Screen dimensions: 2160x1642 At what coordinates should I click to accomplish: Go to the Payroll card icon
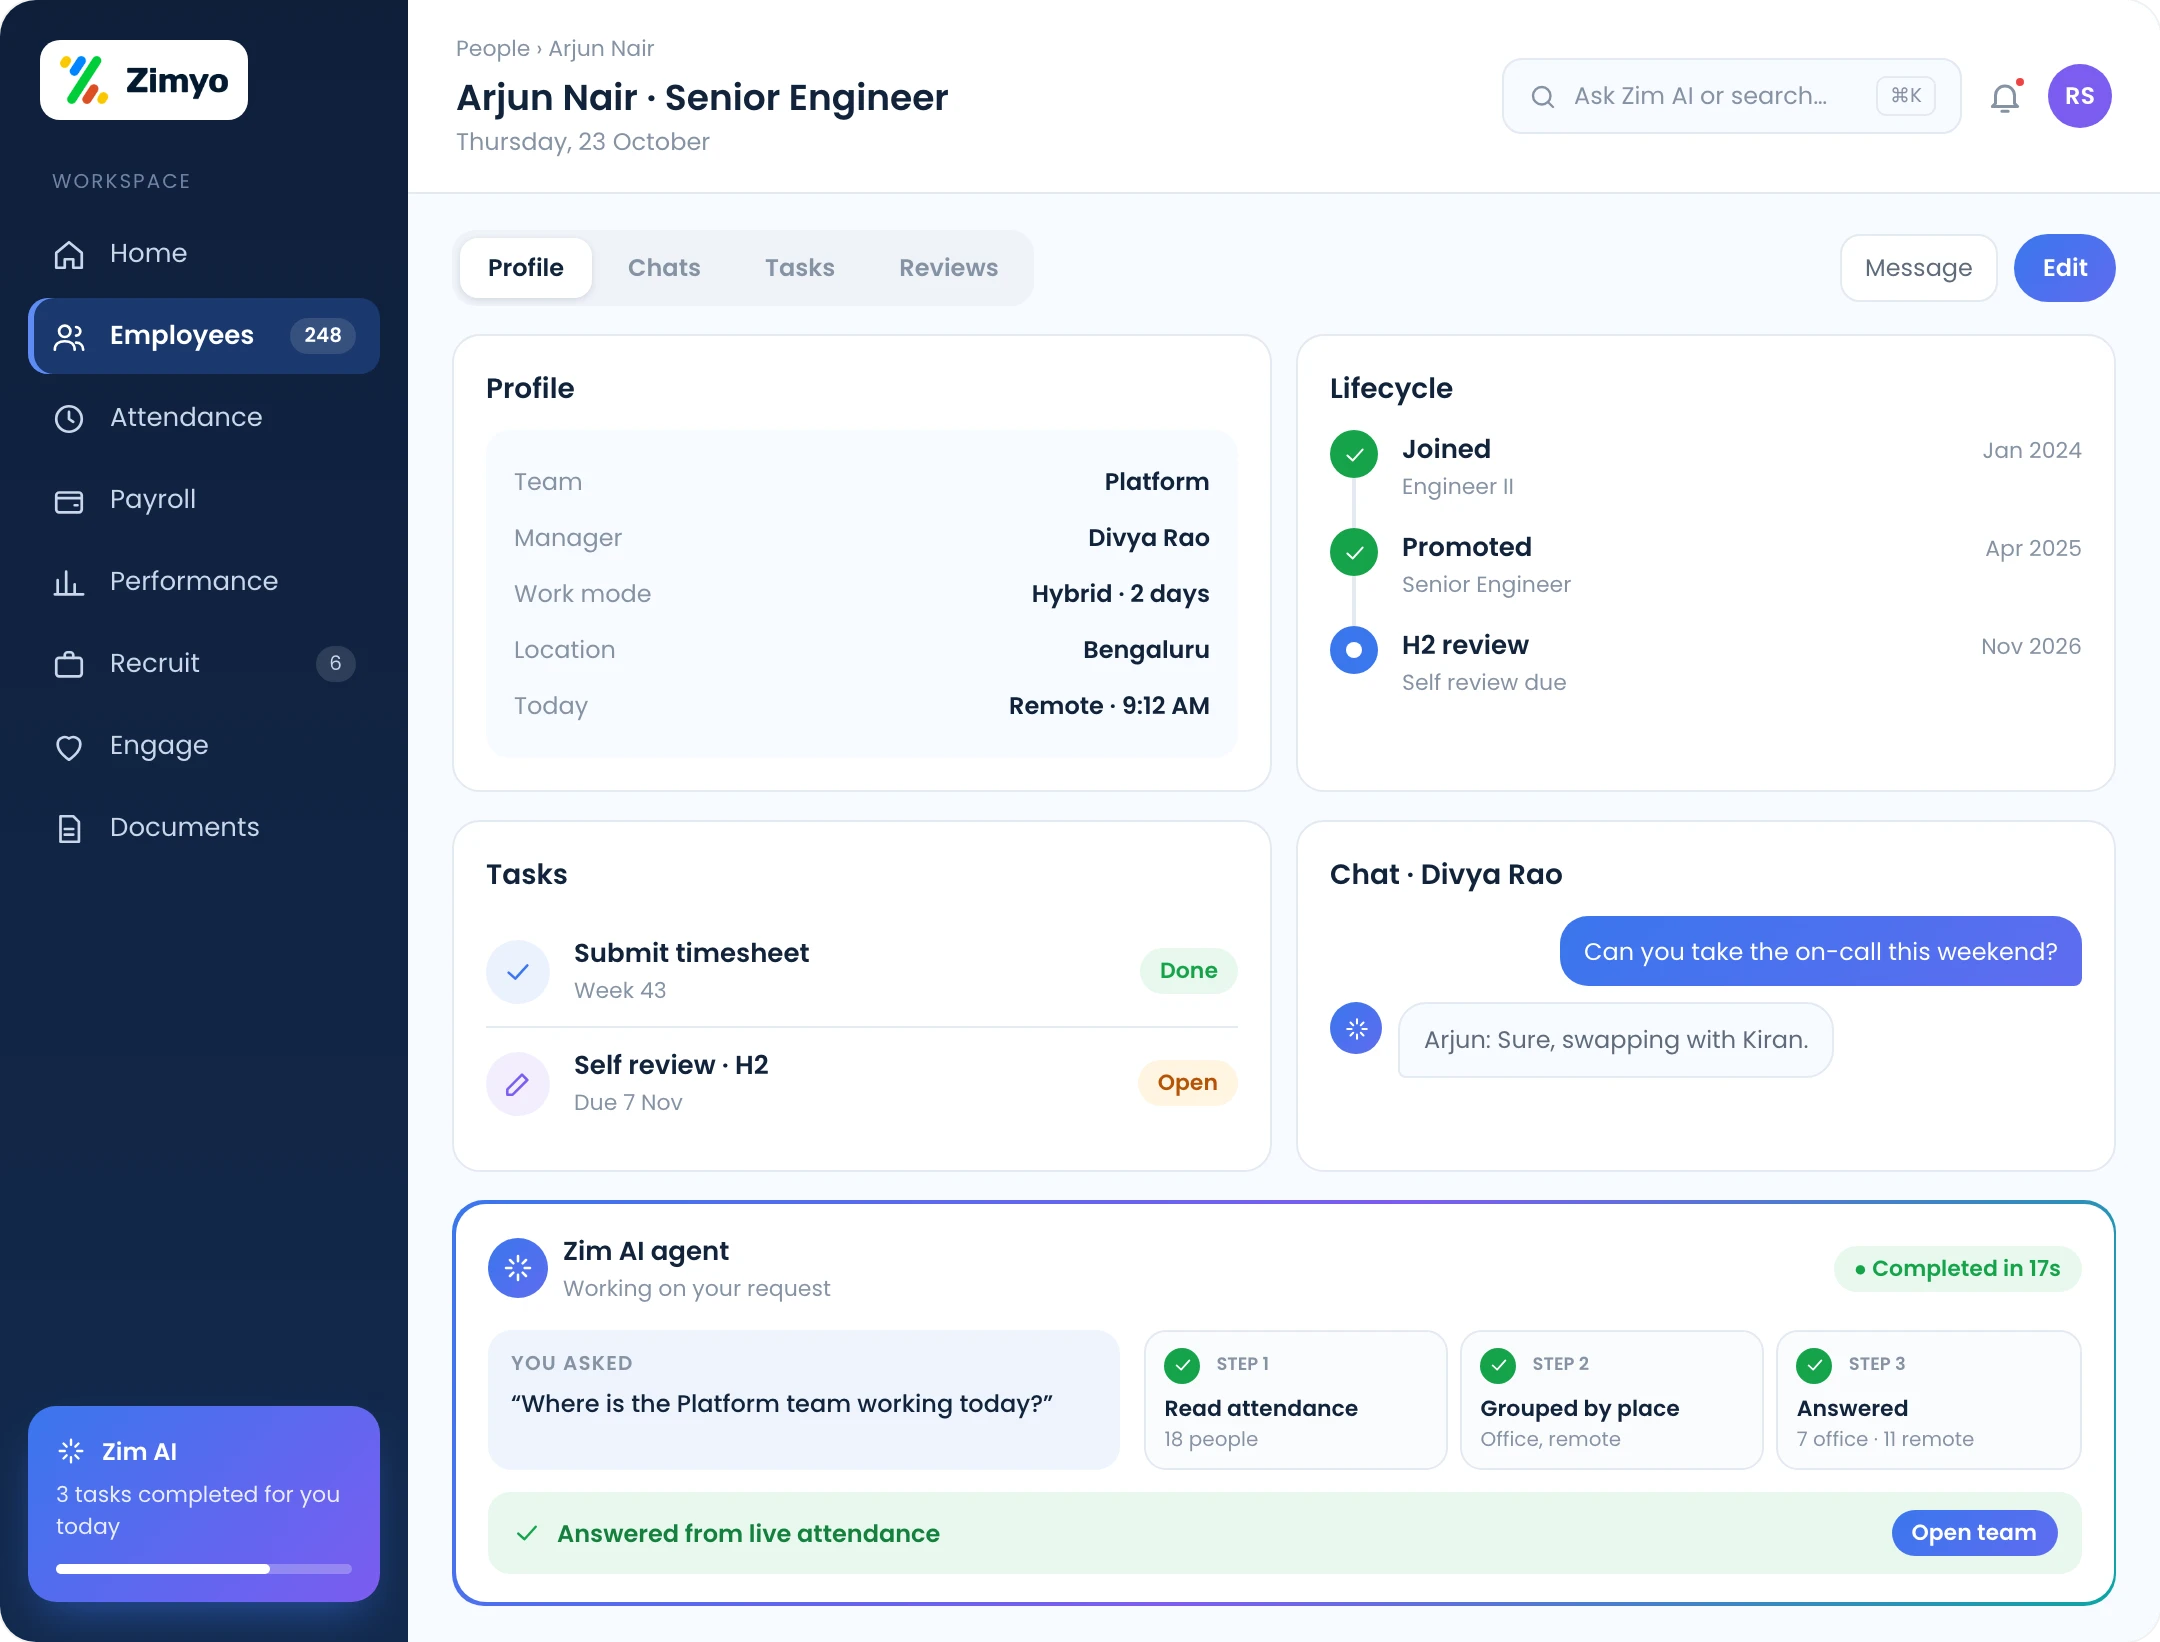click(69, 500)
